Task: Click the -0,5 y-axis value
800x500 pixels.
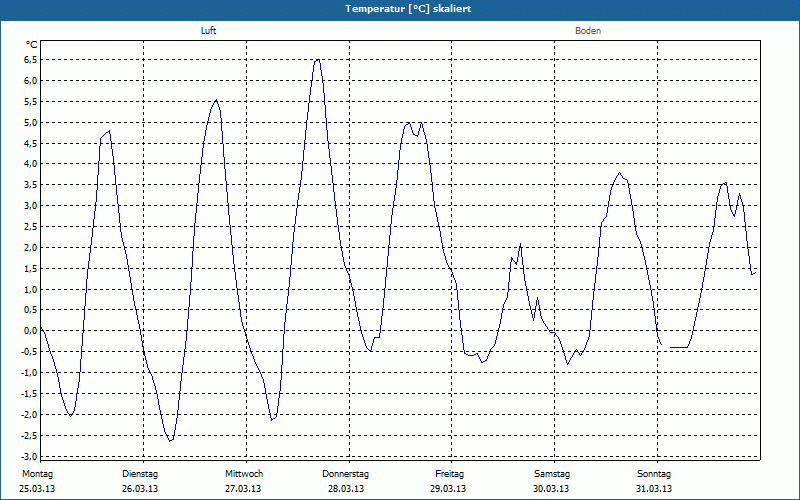Action: coord(30,352)
